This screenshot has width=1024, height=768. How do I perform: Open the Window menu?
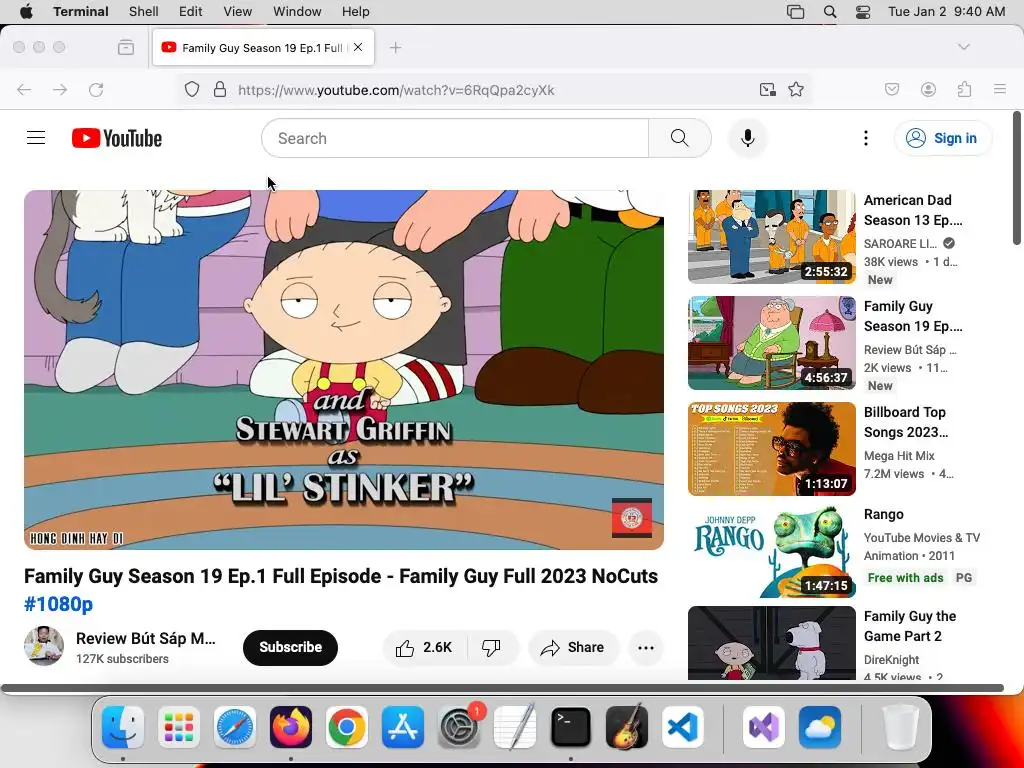[x=297, y=12]
